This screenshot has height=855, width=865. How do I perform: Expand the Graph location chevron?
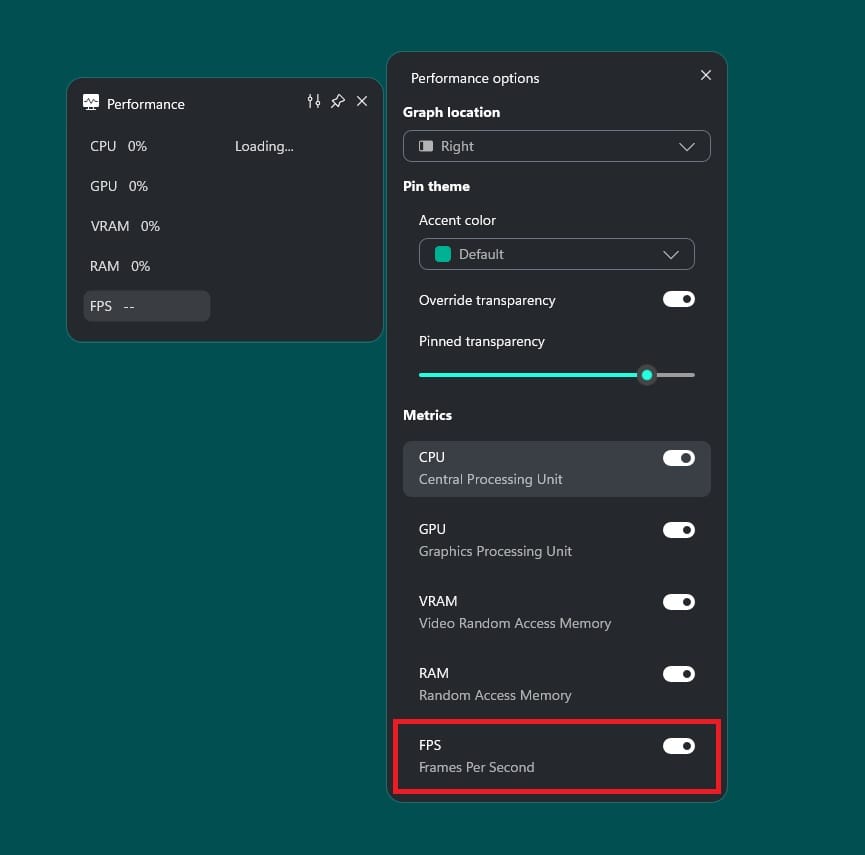[687, 146]
